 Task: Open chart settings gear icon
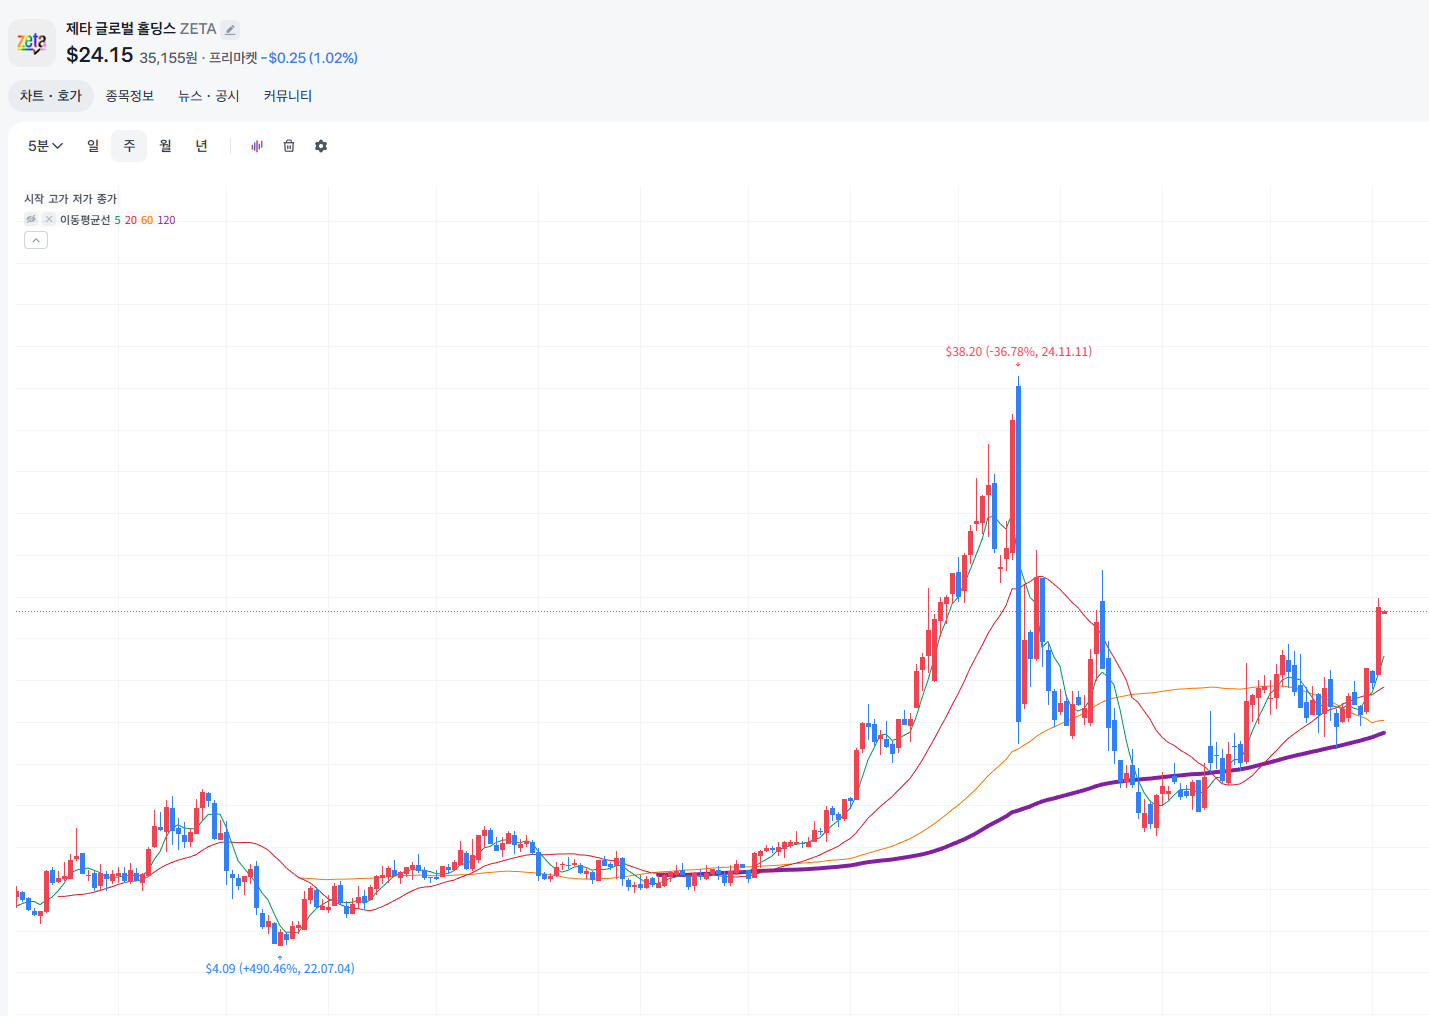(x=321, y=146)
